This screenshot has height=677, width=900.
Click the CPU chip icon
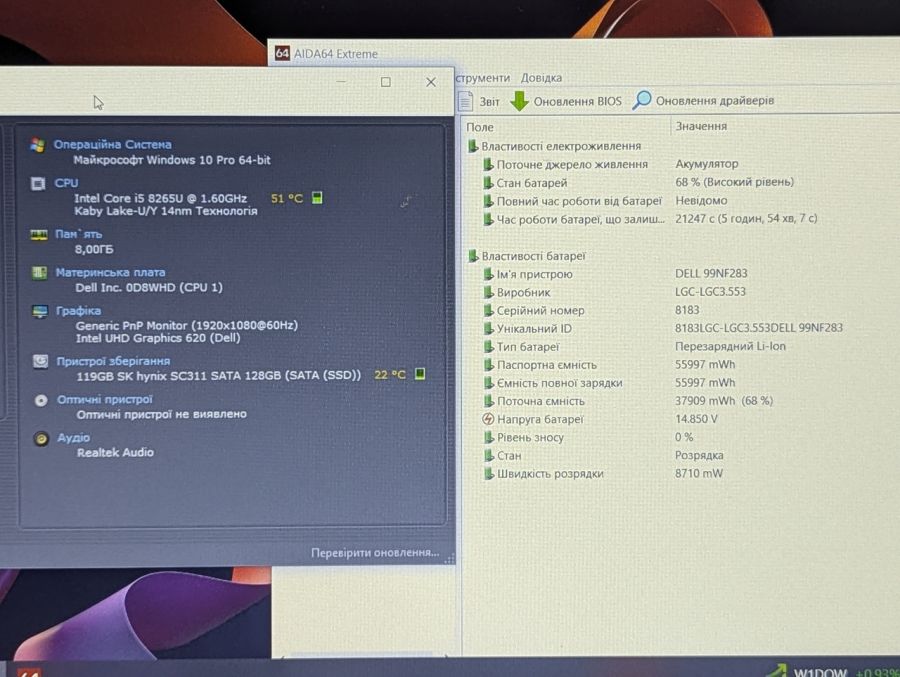[x=38, y=184]
